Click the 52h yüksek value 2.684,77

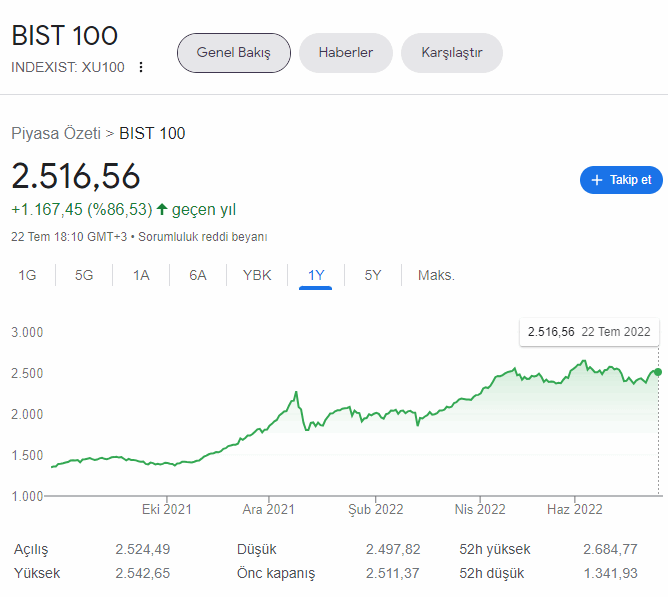[610, 549]
